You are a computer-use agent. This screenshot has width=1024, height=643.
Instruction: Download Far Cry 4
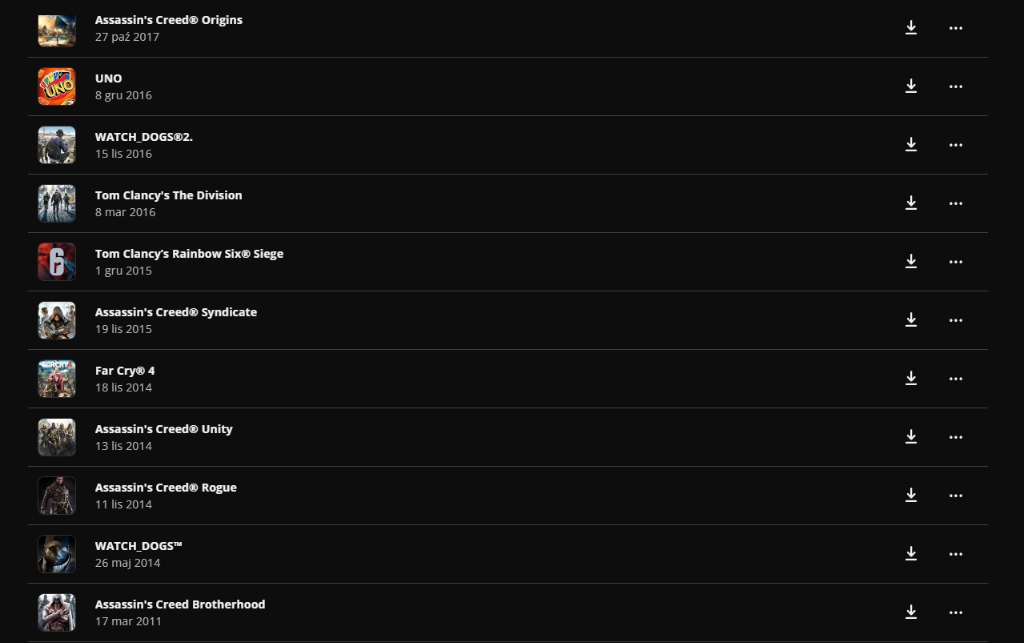coord(911,378)
